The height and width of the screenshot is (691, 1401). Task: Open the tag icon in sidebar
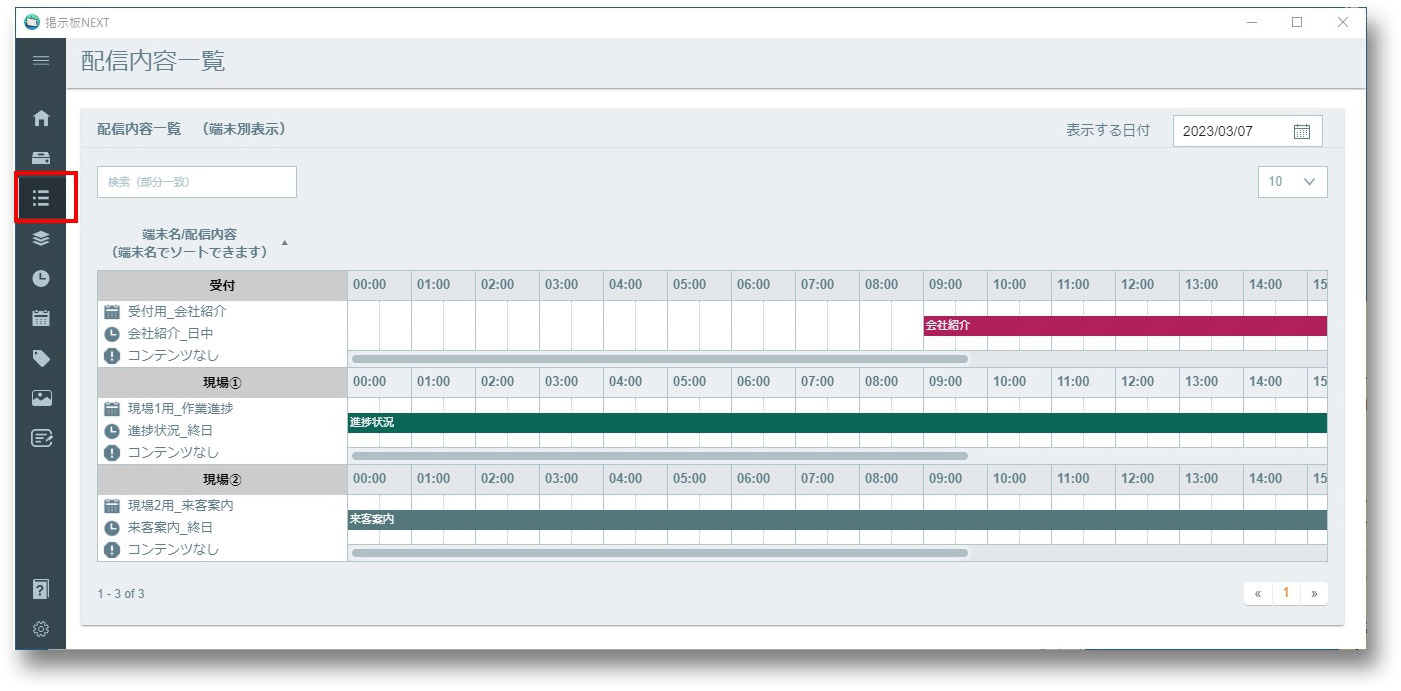pos(41,358)
